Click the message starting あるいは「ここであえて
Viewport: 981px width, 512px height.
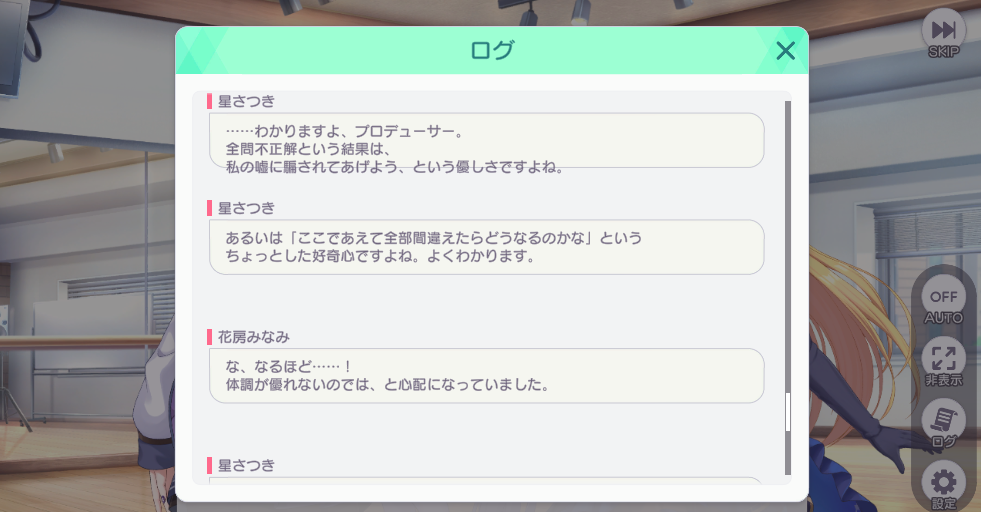pyautogui.click(x=487, y=247)
